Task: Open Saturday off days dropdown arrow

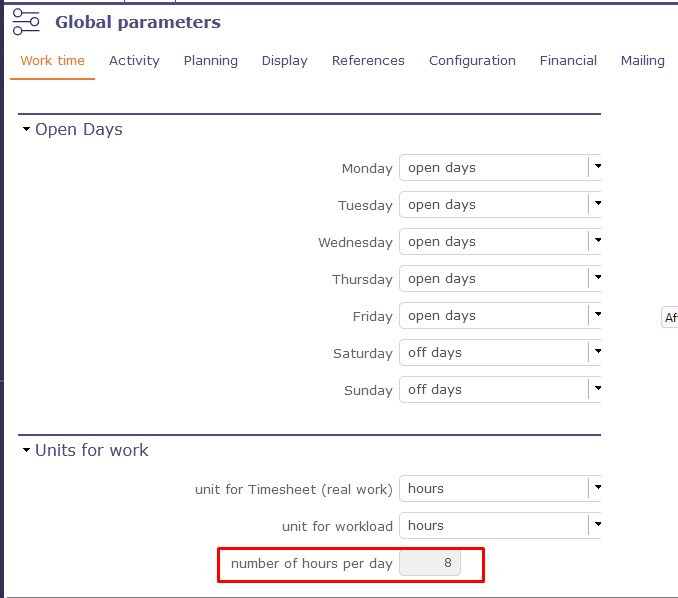Action: pyautogui.click(x=596, y=352)
